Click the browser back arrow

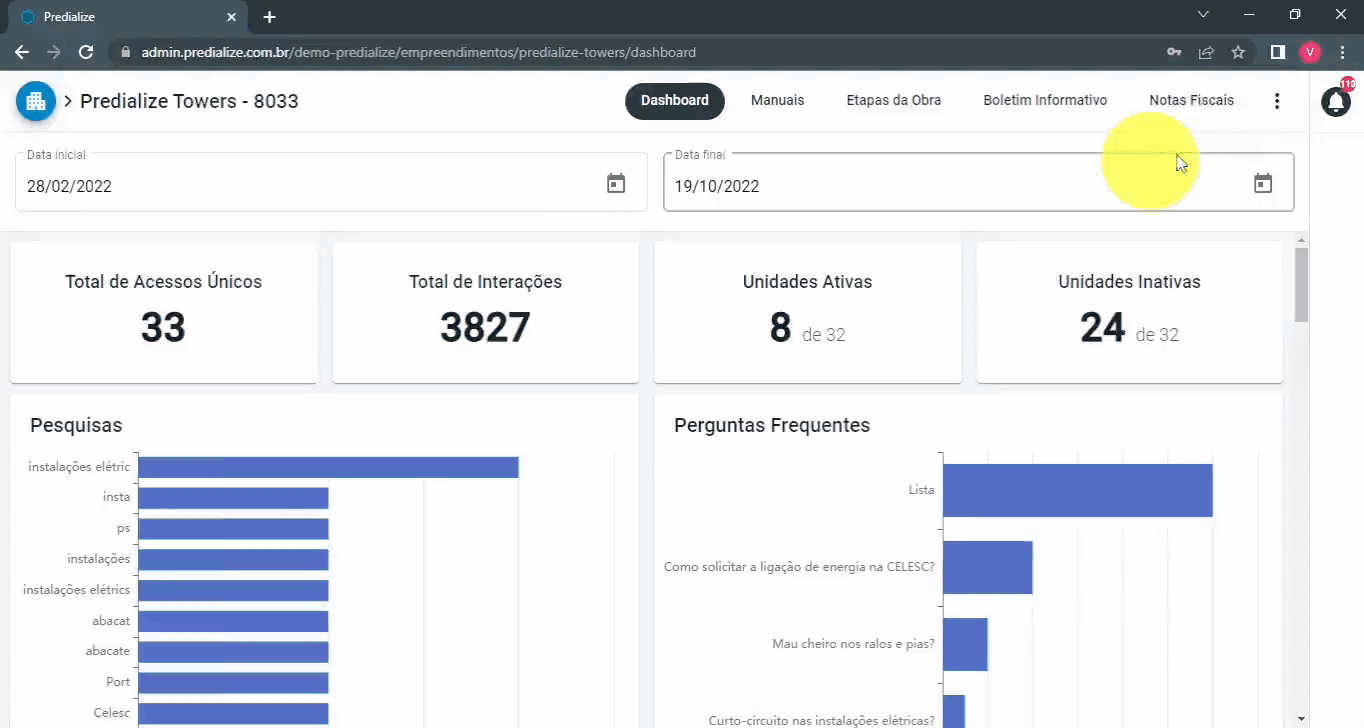(22, 52)
